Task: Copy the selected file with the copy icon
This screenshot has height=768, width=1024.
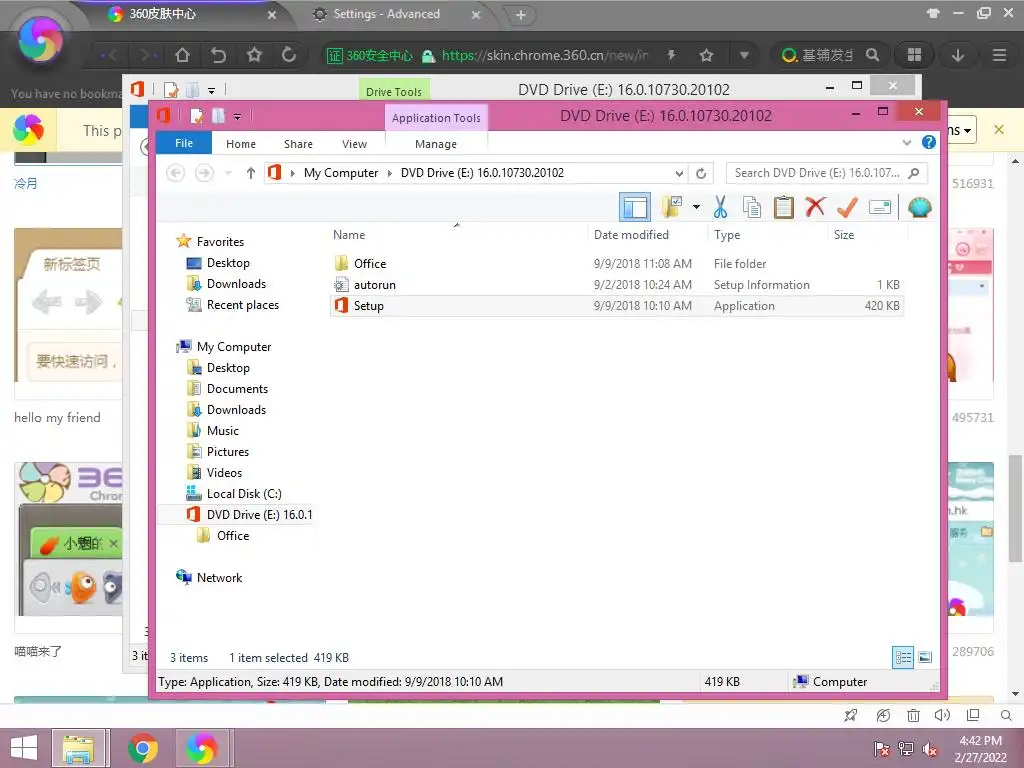Action: tap(752, 208)
